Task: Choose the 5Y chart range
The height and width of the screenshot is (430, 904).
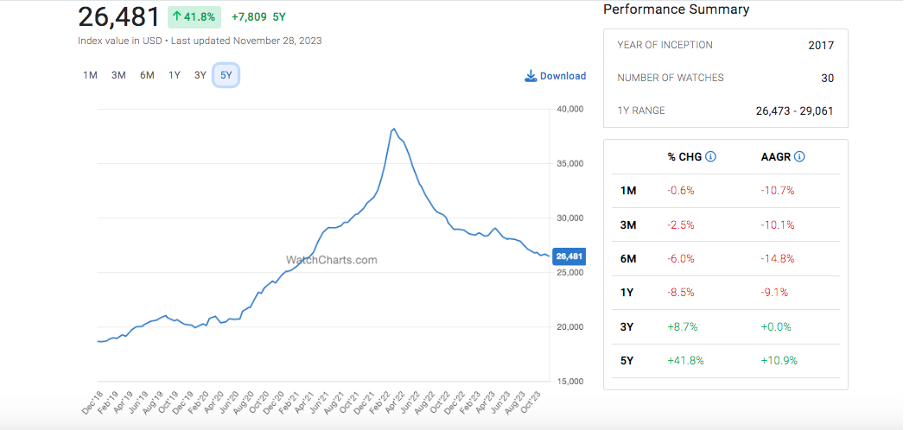Action: click(226, 76)
